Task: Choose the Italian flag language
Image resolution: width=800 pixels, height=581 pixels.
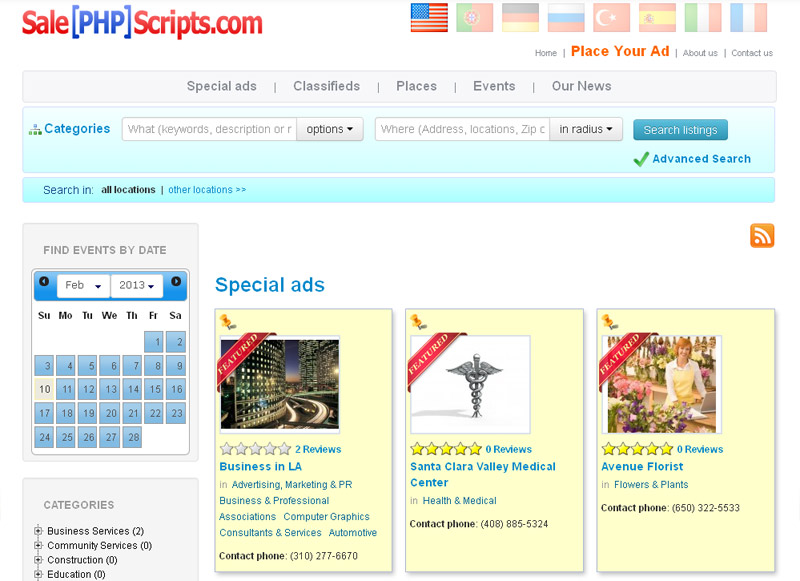Action: point(703,18)
